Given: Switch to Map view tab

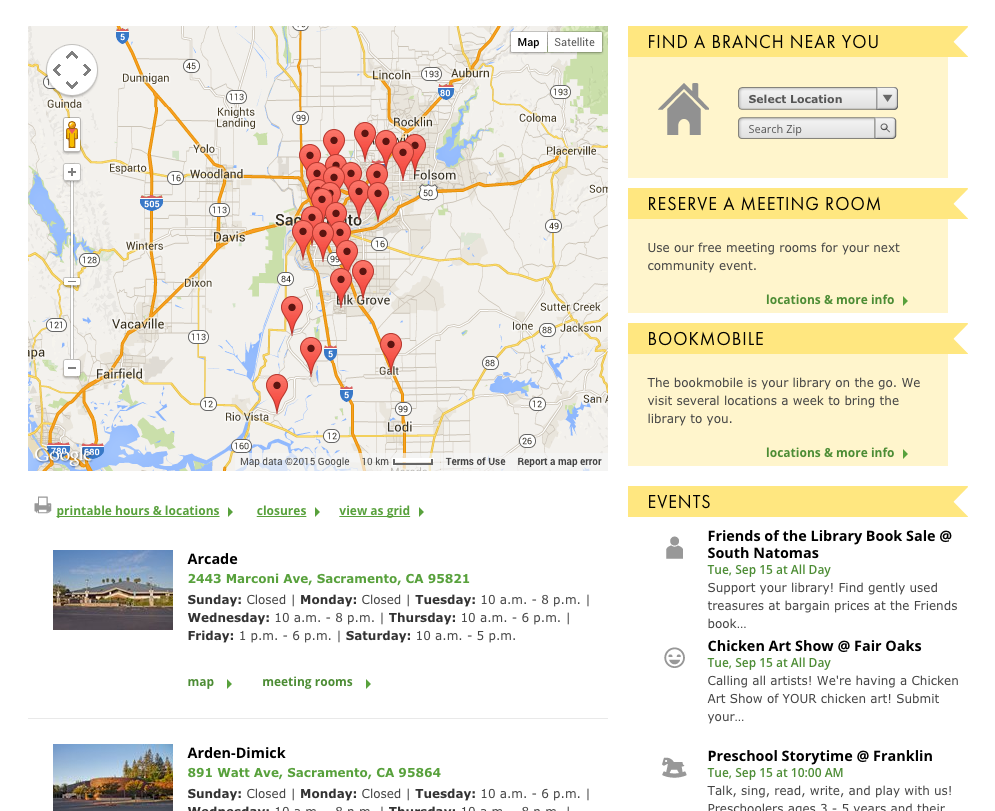Looking at the screenshot, I should click(528, 42).
